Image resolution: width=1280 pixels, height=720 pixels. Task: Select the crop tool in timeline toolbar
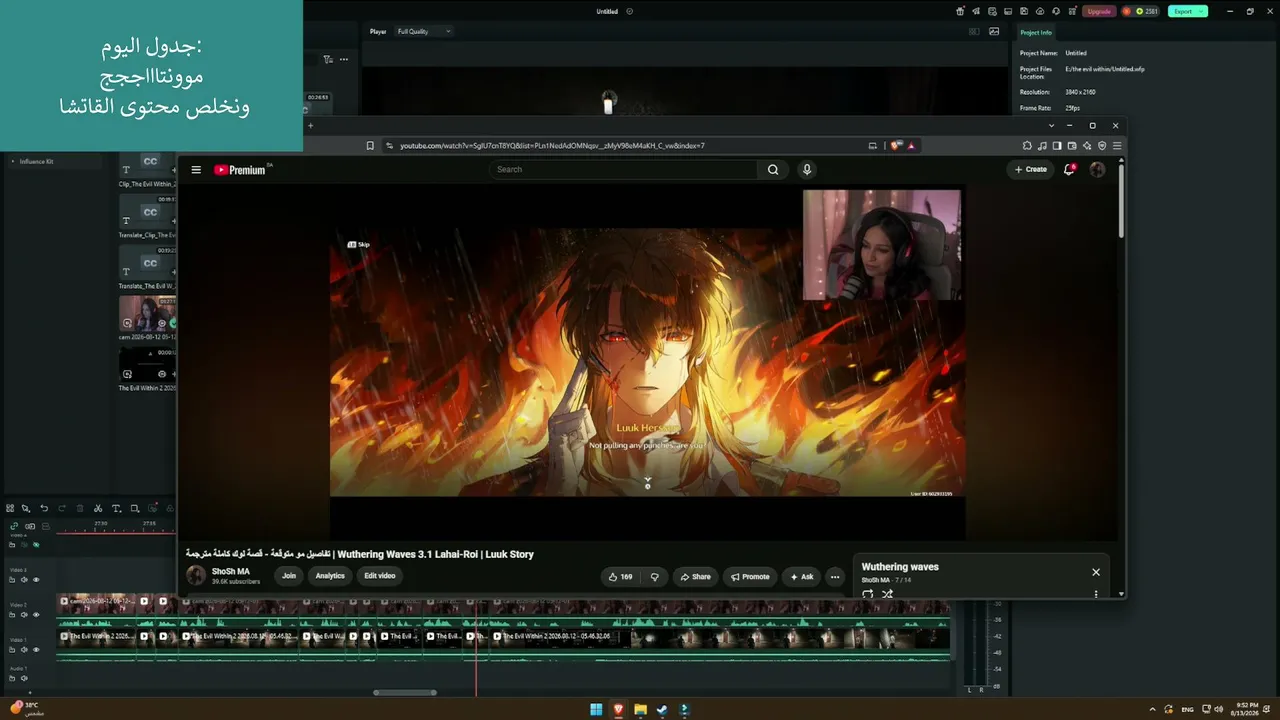pos(135,509)
